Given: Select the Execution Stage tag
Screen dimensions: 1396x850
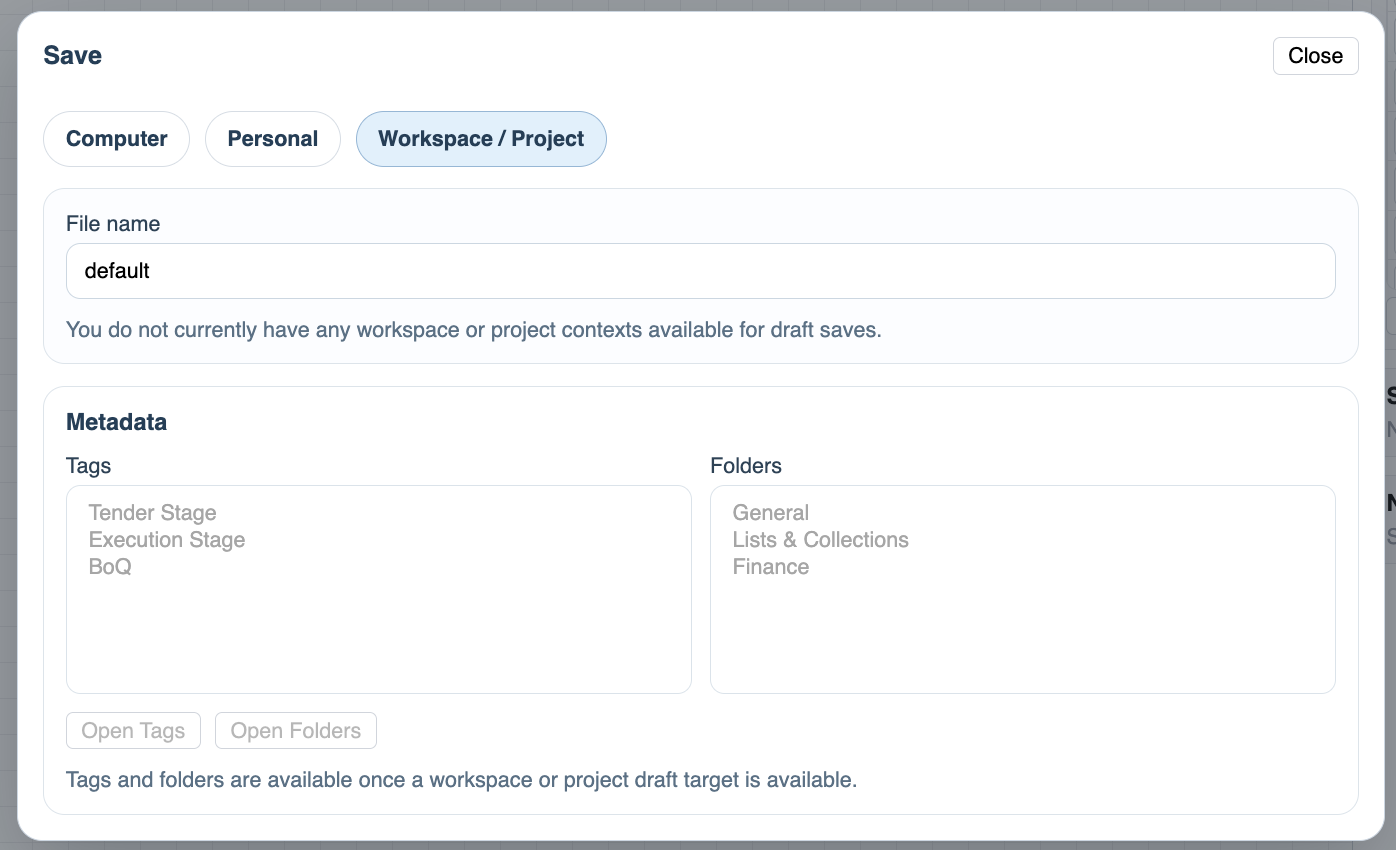Looking at the screenshot, I should point(167,540).
